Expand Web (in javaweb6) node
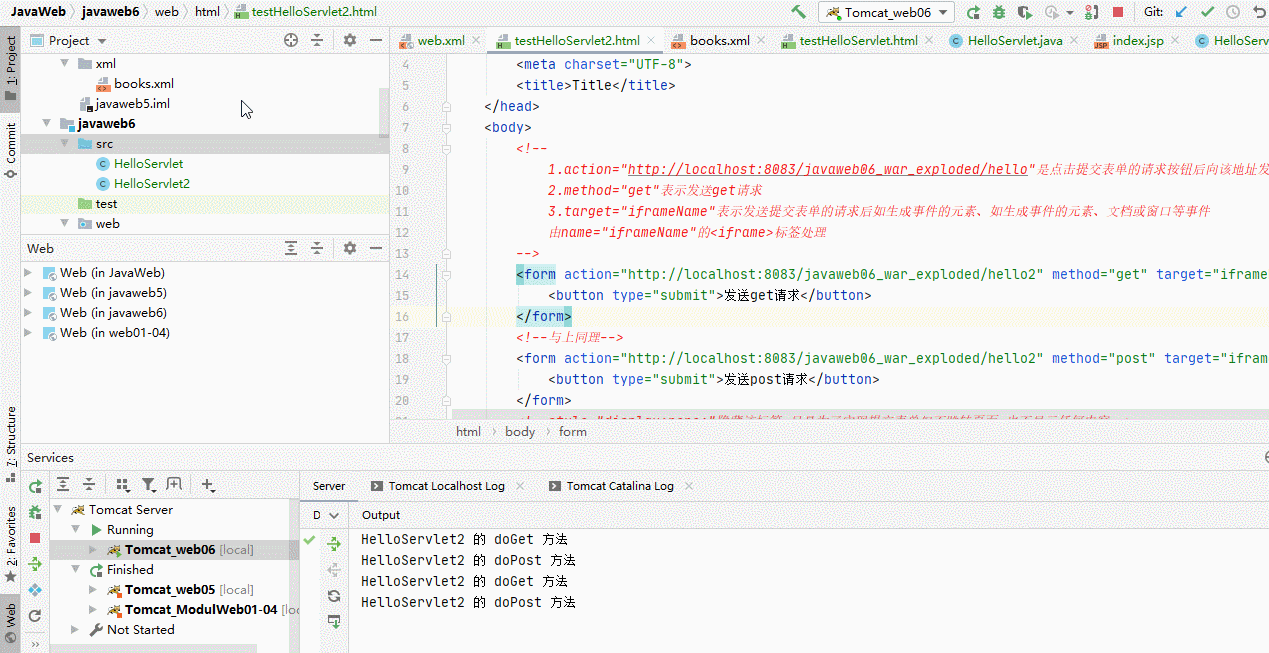The image size is (1269, 653). 29,313
